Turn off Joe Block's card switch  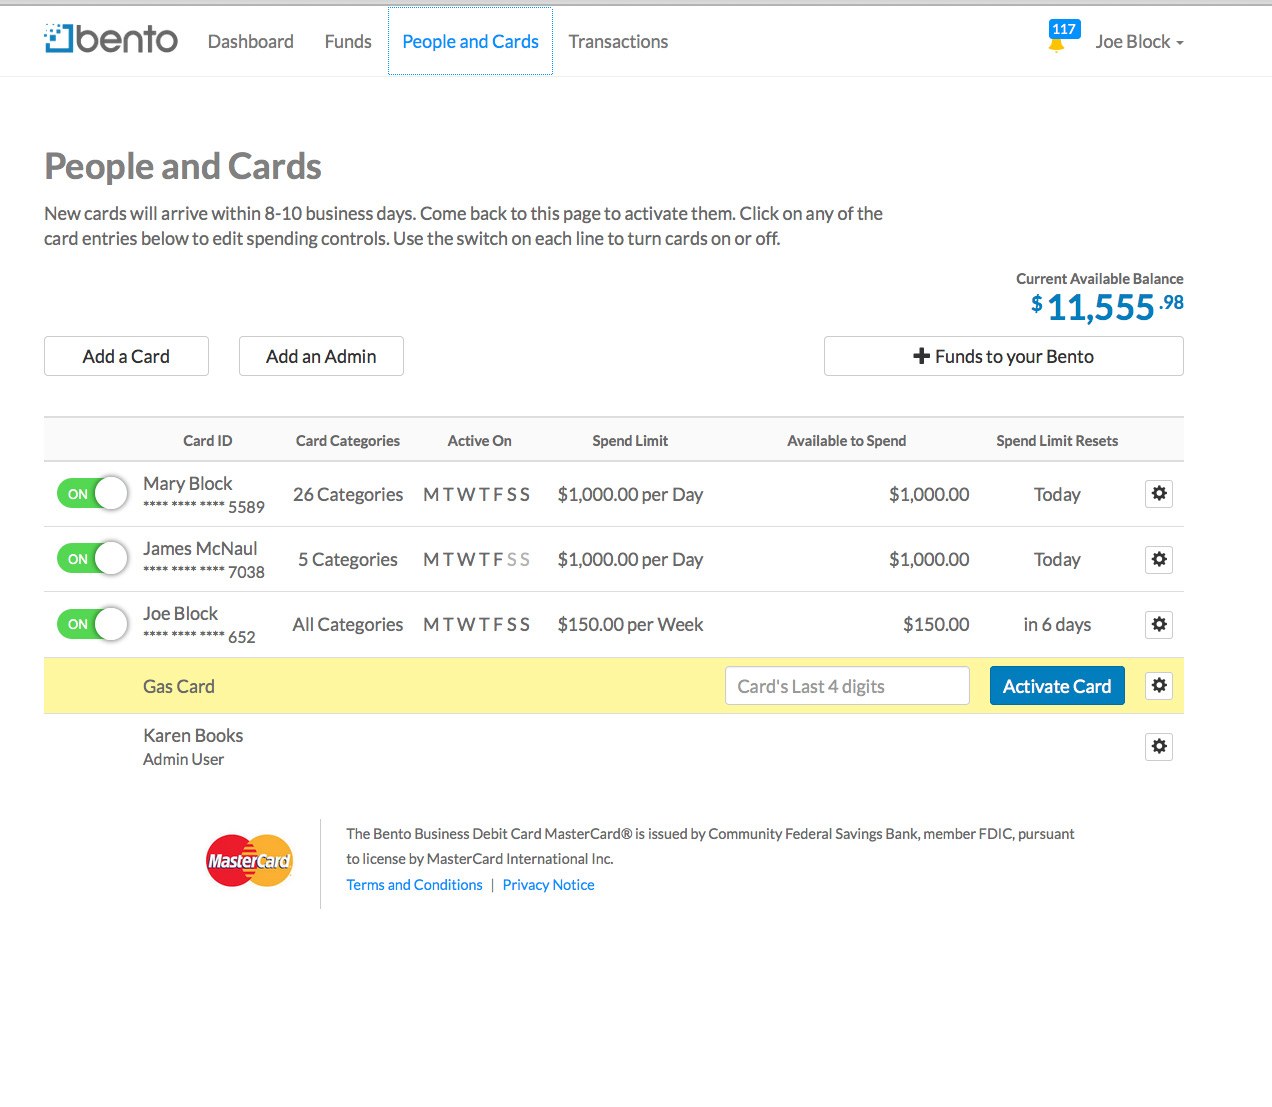pyautogui.click(x=93, y=623)
